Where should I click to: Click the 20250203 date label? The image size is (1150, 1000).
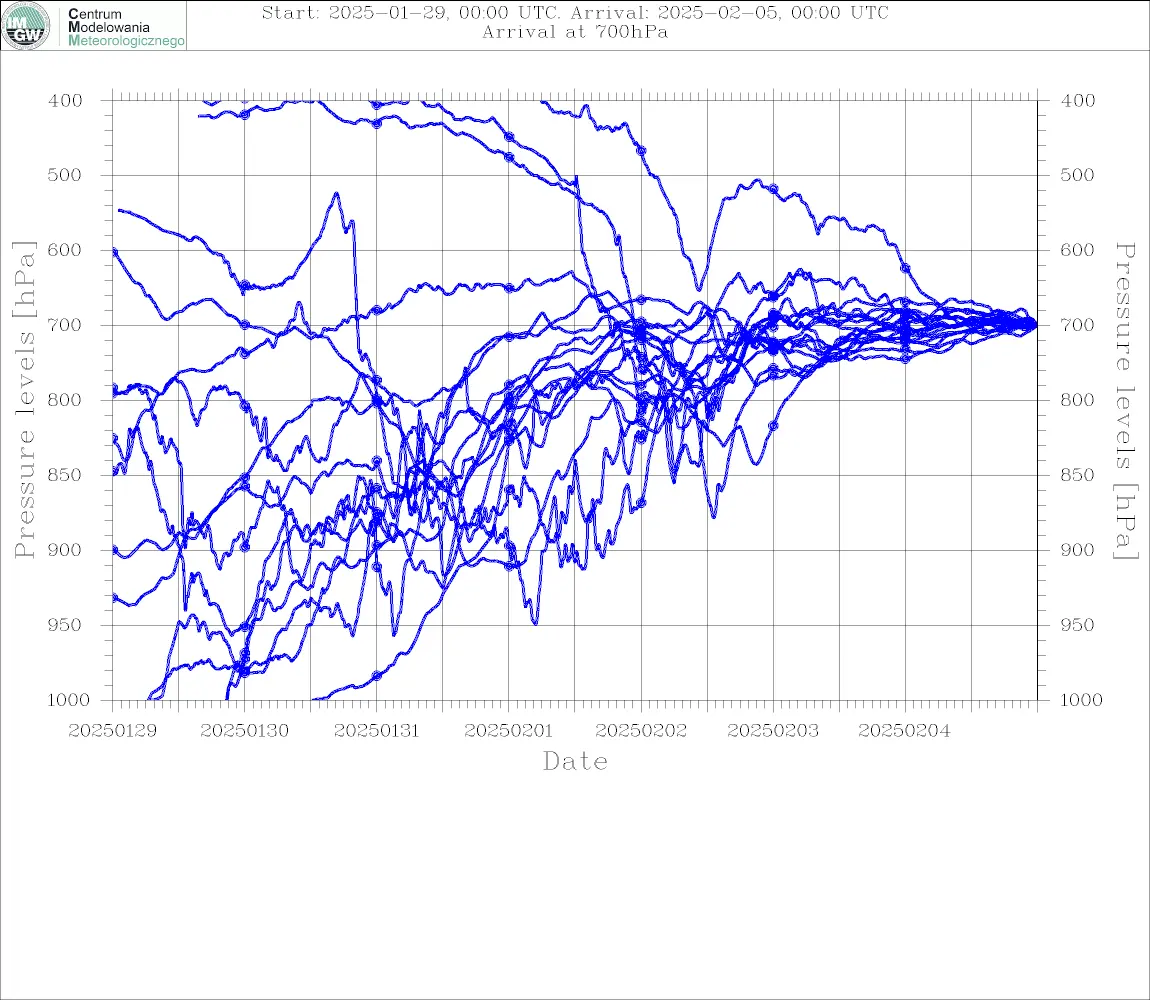(x=773, y=731)
